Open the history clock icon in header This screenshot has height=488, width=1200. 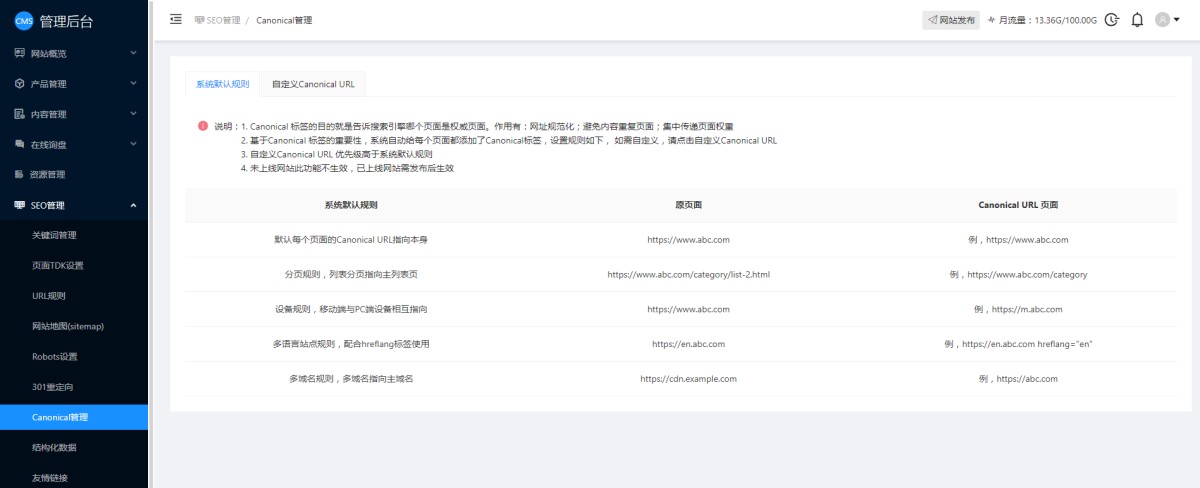(1111, 19)
